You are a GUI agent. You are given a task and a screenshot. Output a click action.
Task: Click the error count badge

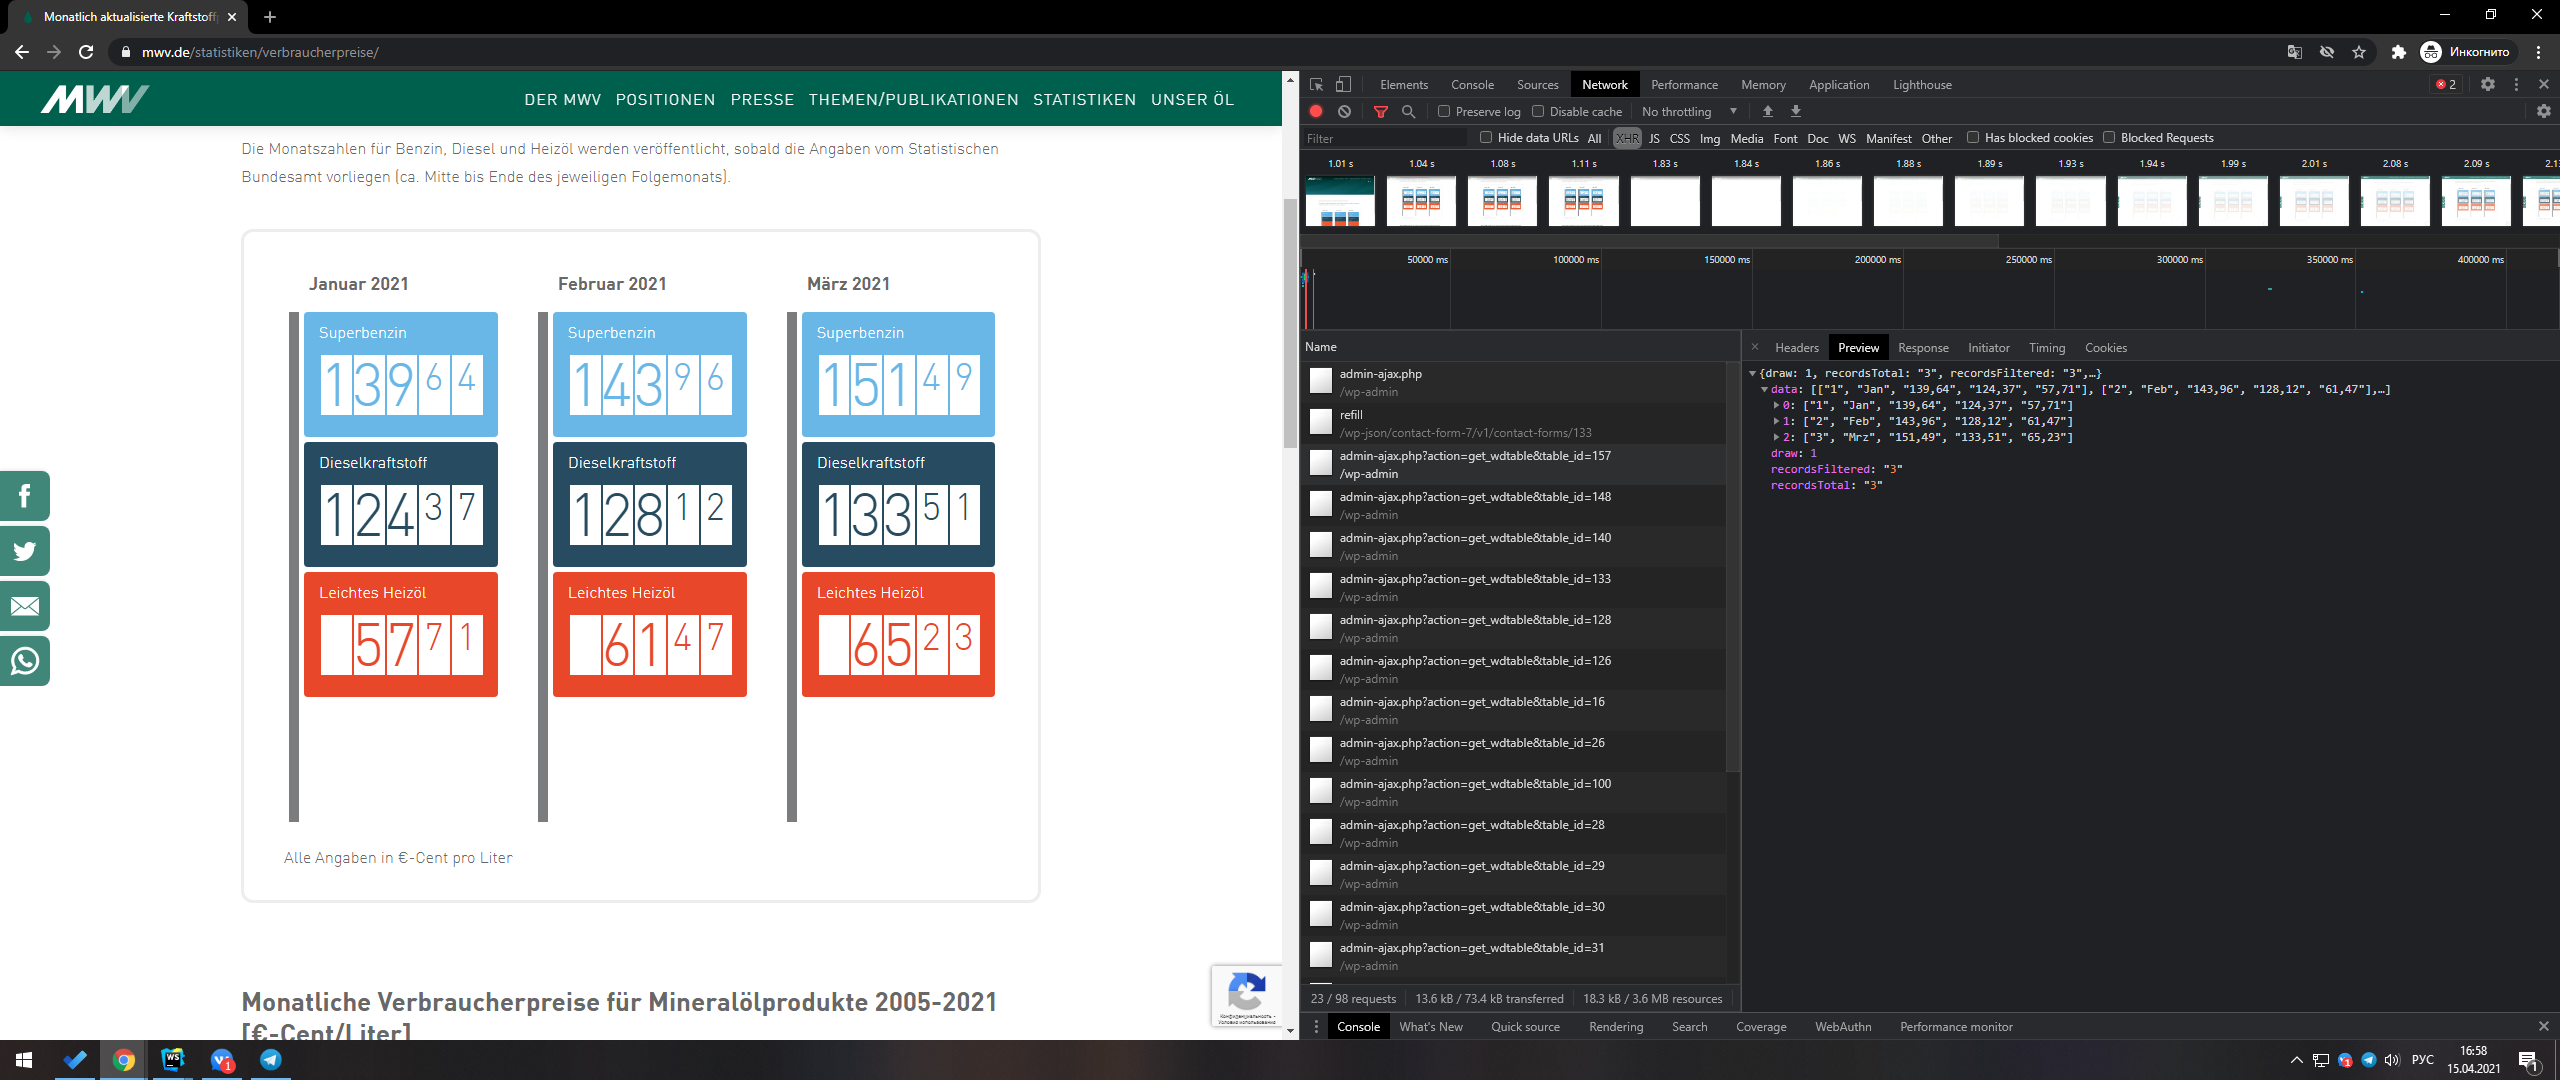2445,85
